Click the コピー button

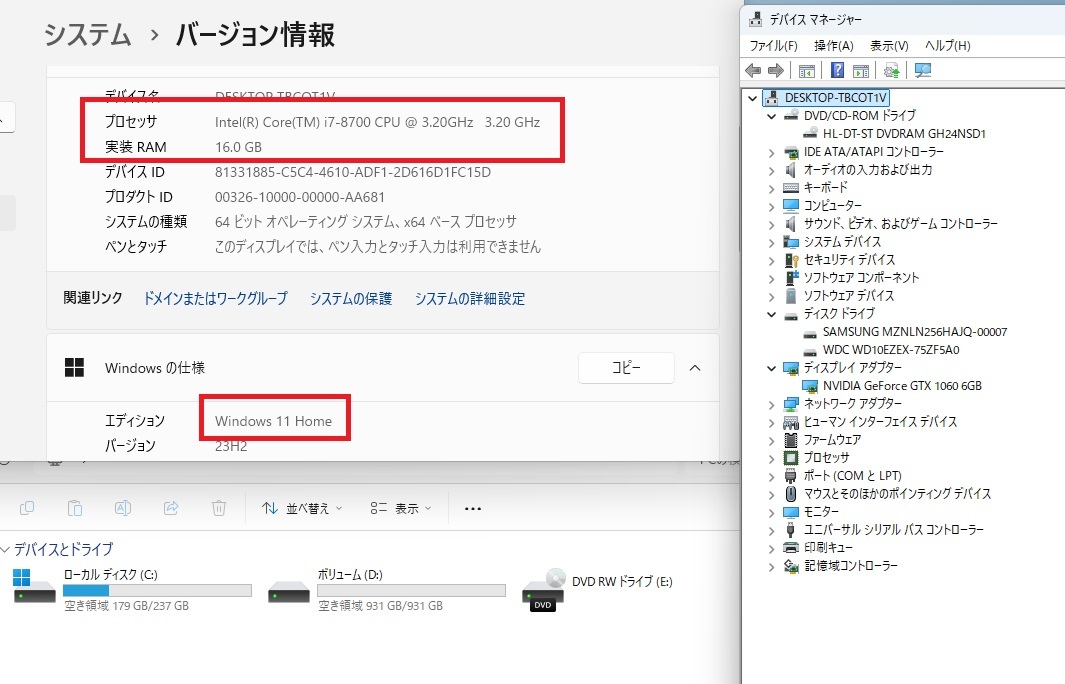pos(626,367)
